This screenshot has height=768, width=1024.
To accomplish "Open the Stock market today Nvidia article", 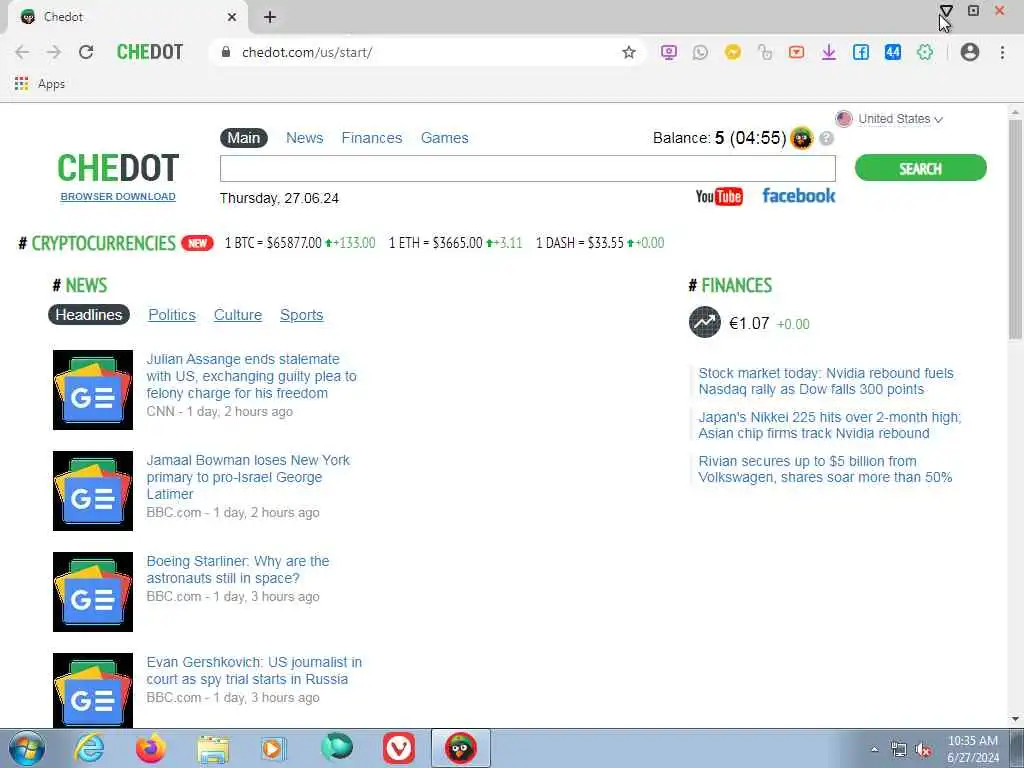I will point(826,381).
